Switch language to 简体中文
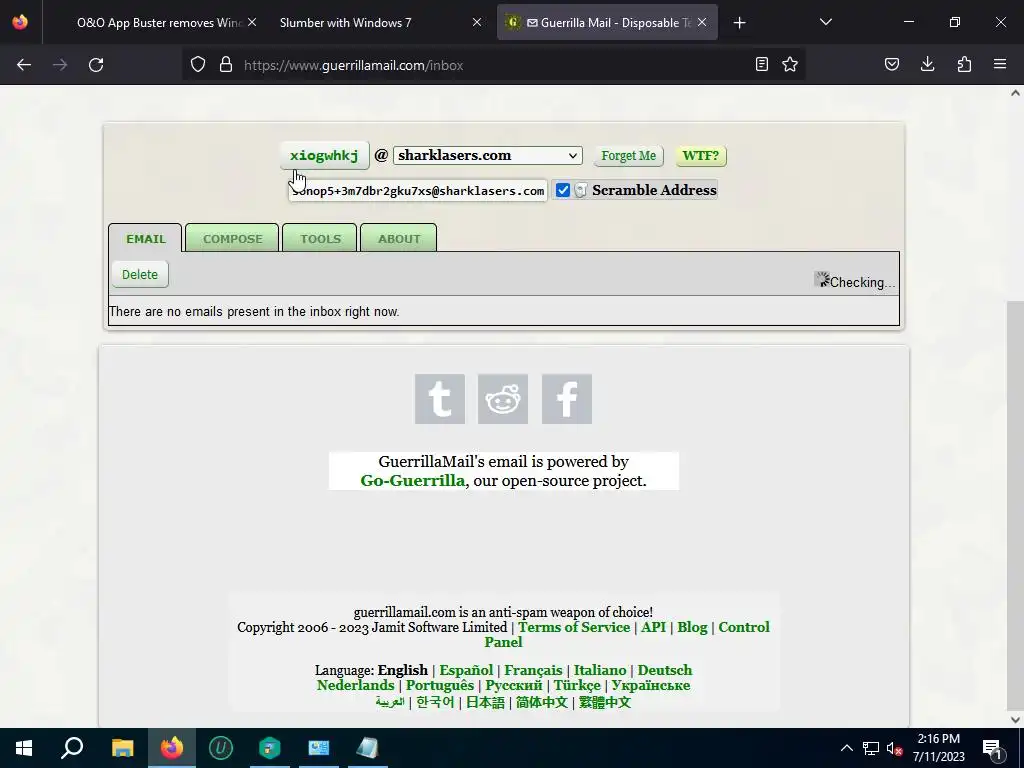Viewport: 1024px width, 768px height. point(541,702)
